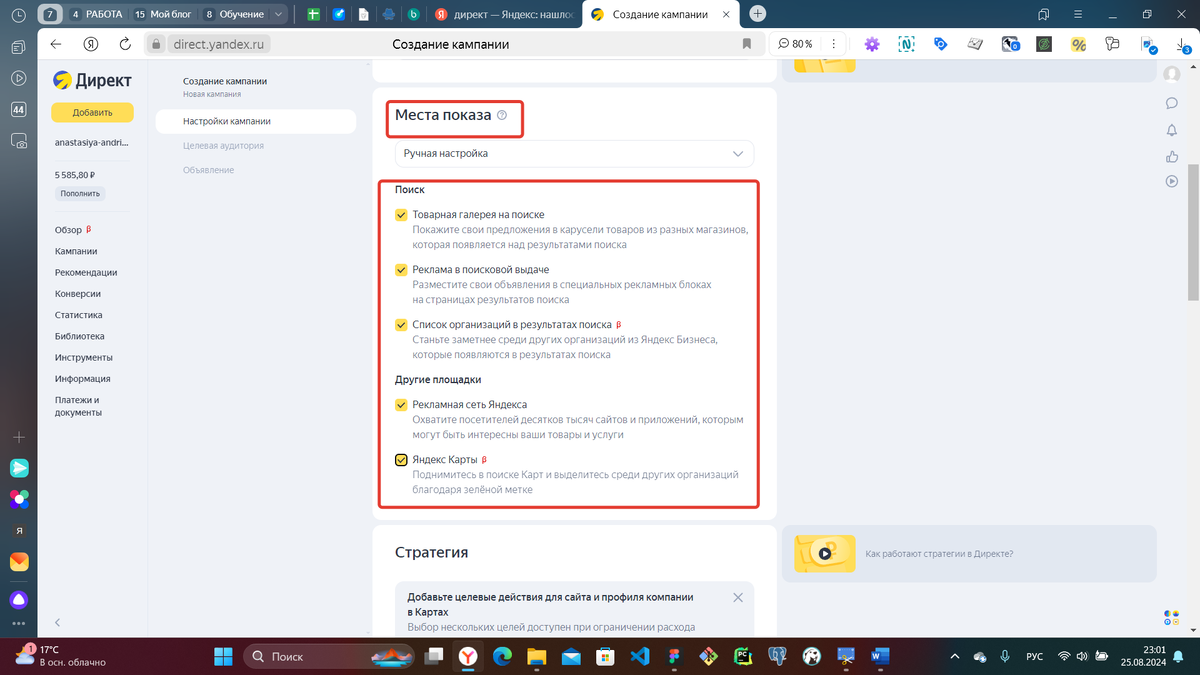Open the Yandex Mail icon in the left panel

point(19,562)
